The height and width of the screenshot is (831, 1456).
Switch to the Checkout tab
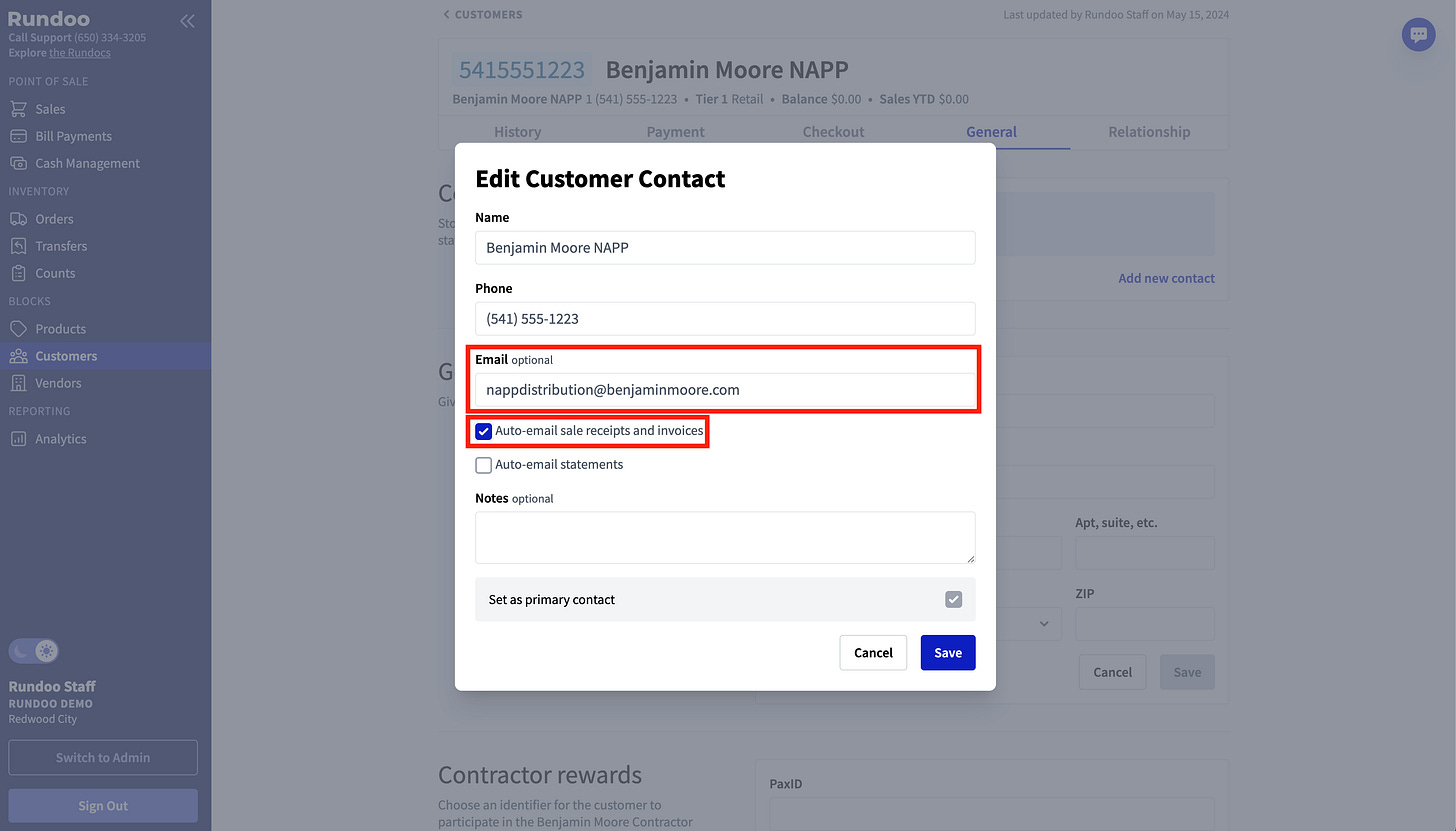[x=833, y=132]
